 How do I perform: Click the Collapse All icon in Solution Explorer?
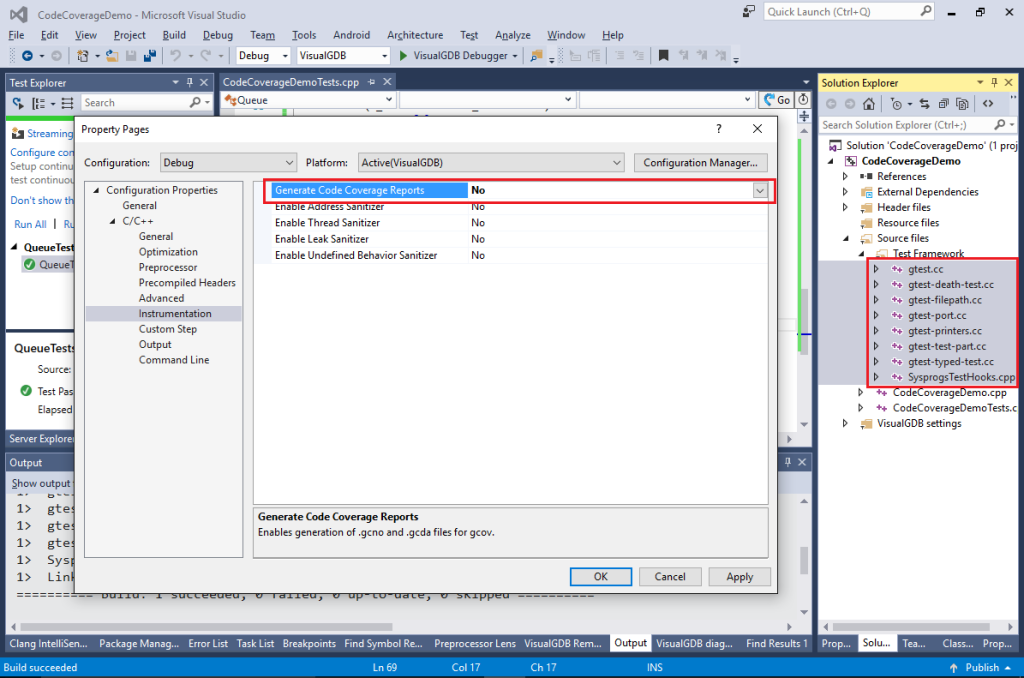(943, 103)
